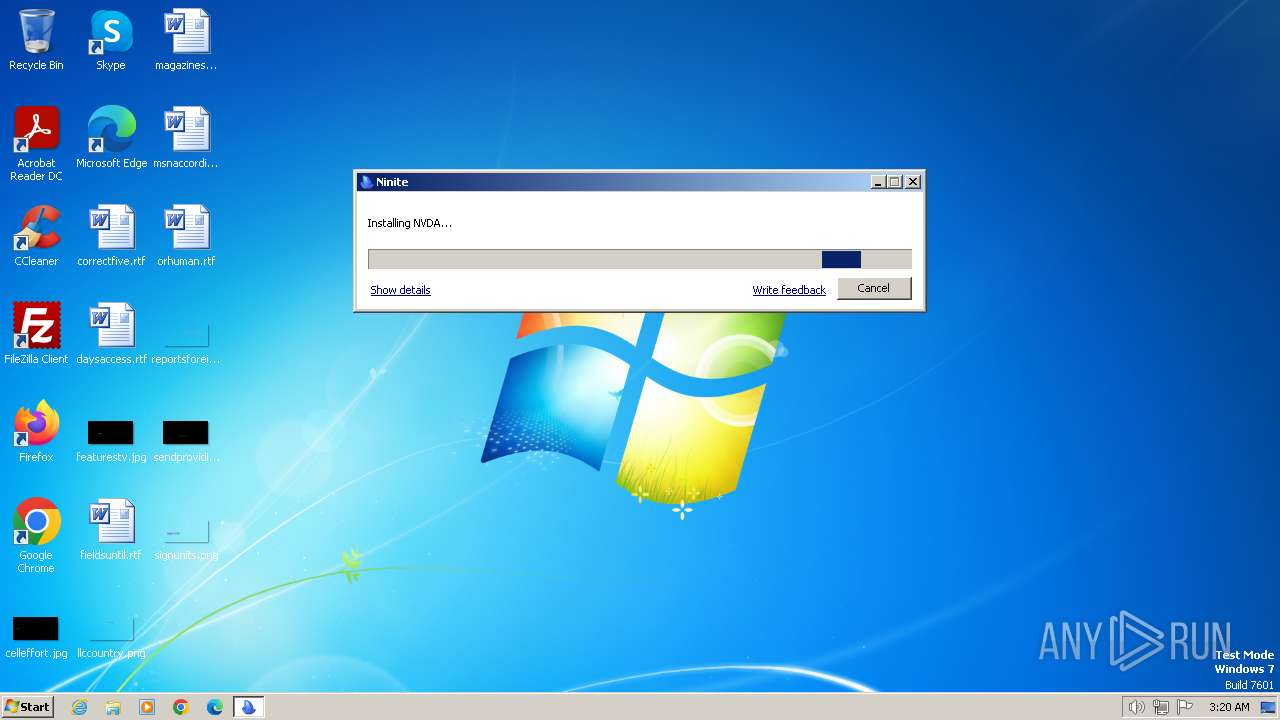Open Windows Media Player from taskbar
Image resolution: width=1280 pixels, height=720 pixels.
coord(147,707)
